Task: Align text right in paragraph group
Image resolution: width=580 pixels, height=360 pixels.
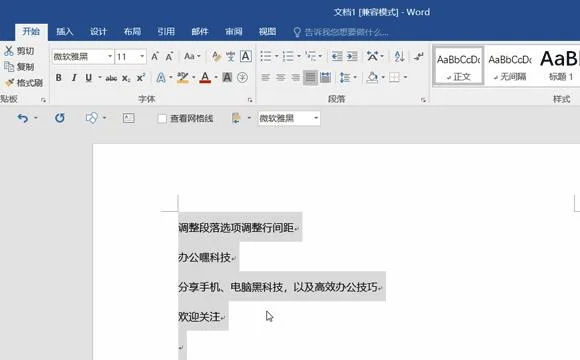Action: tap(295, 77)
